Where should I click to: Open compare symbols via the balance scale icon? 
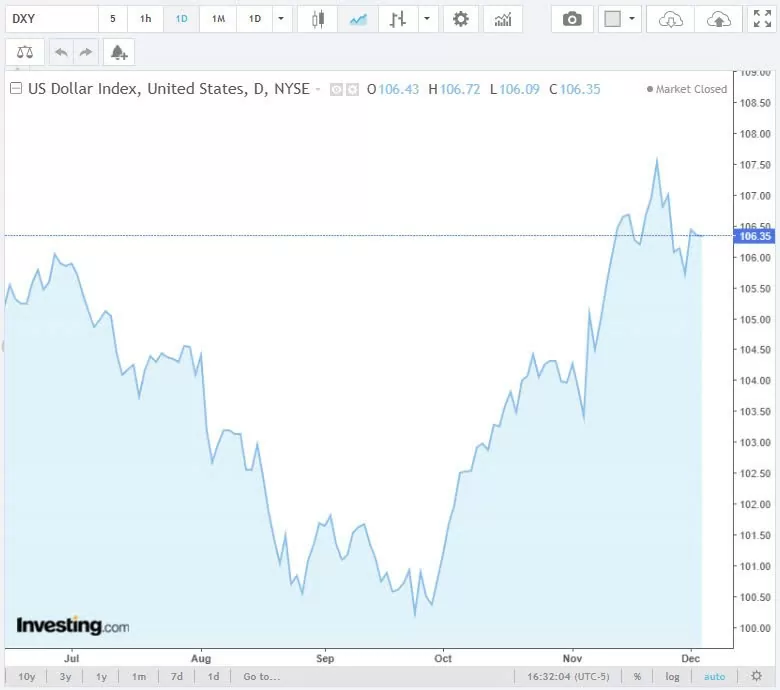pos(25,53)
